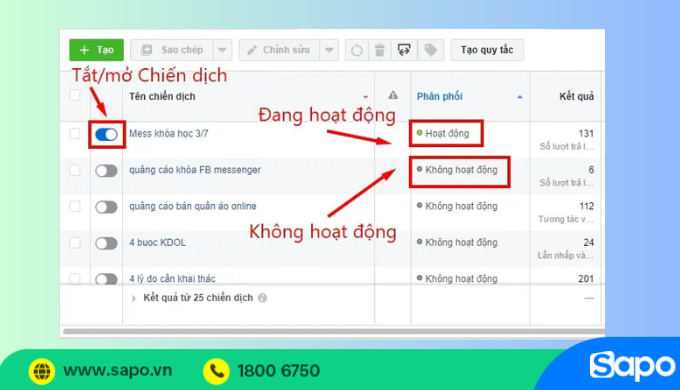Sort by Tên chiến dịch column header
Screen dimensions: 680x390
162,96
